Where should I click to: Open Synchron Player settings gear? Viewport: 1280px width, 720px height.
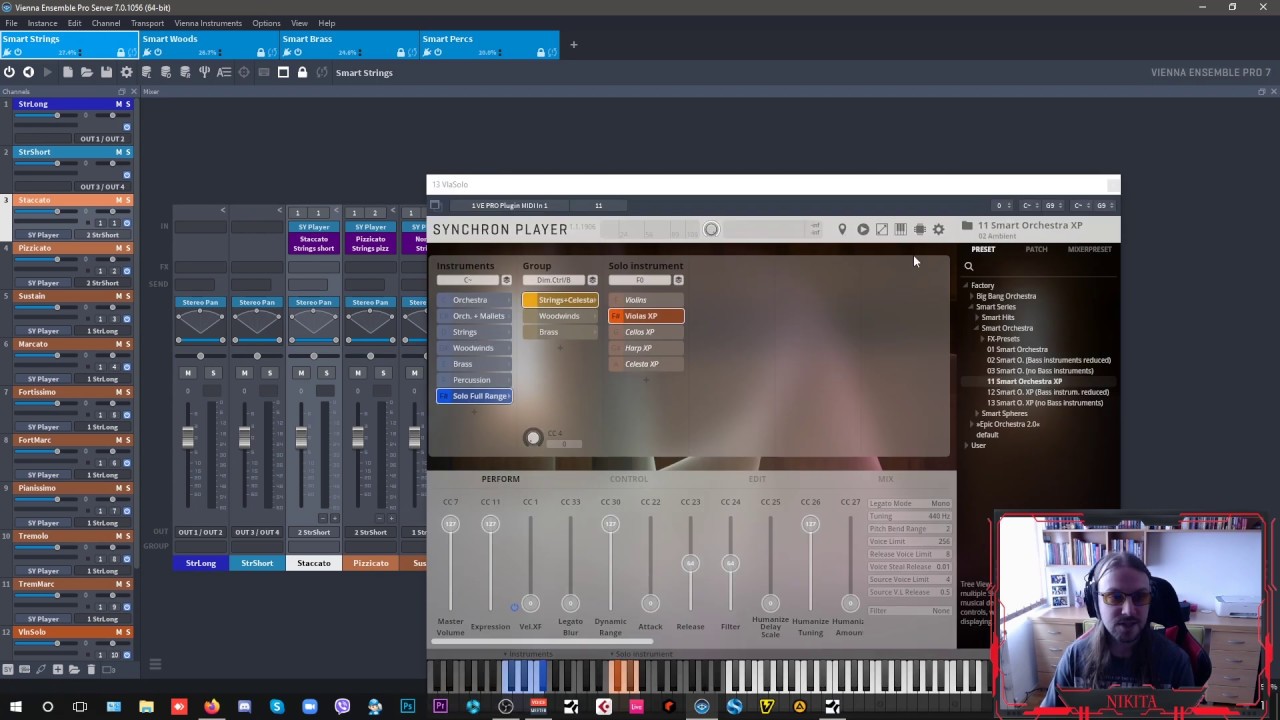pos(939,230)
